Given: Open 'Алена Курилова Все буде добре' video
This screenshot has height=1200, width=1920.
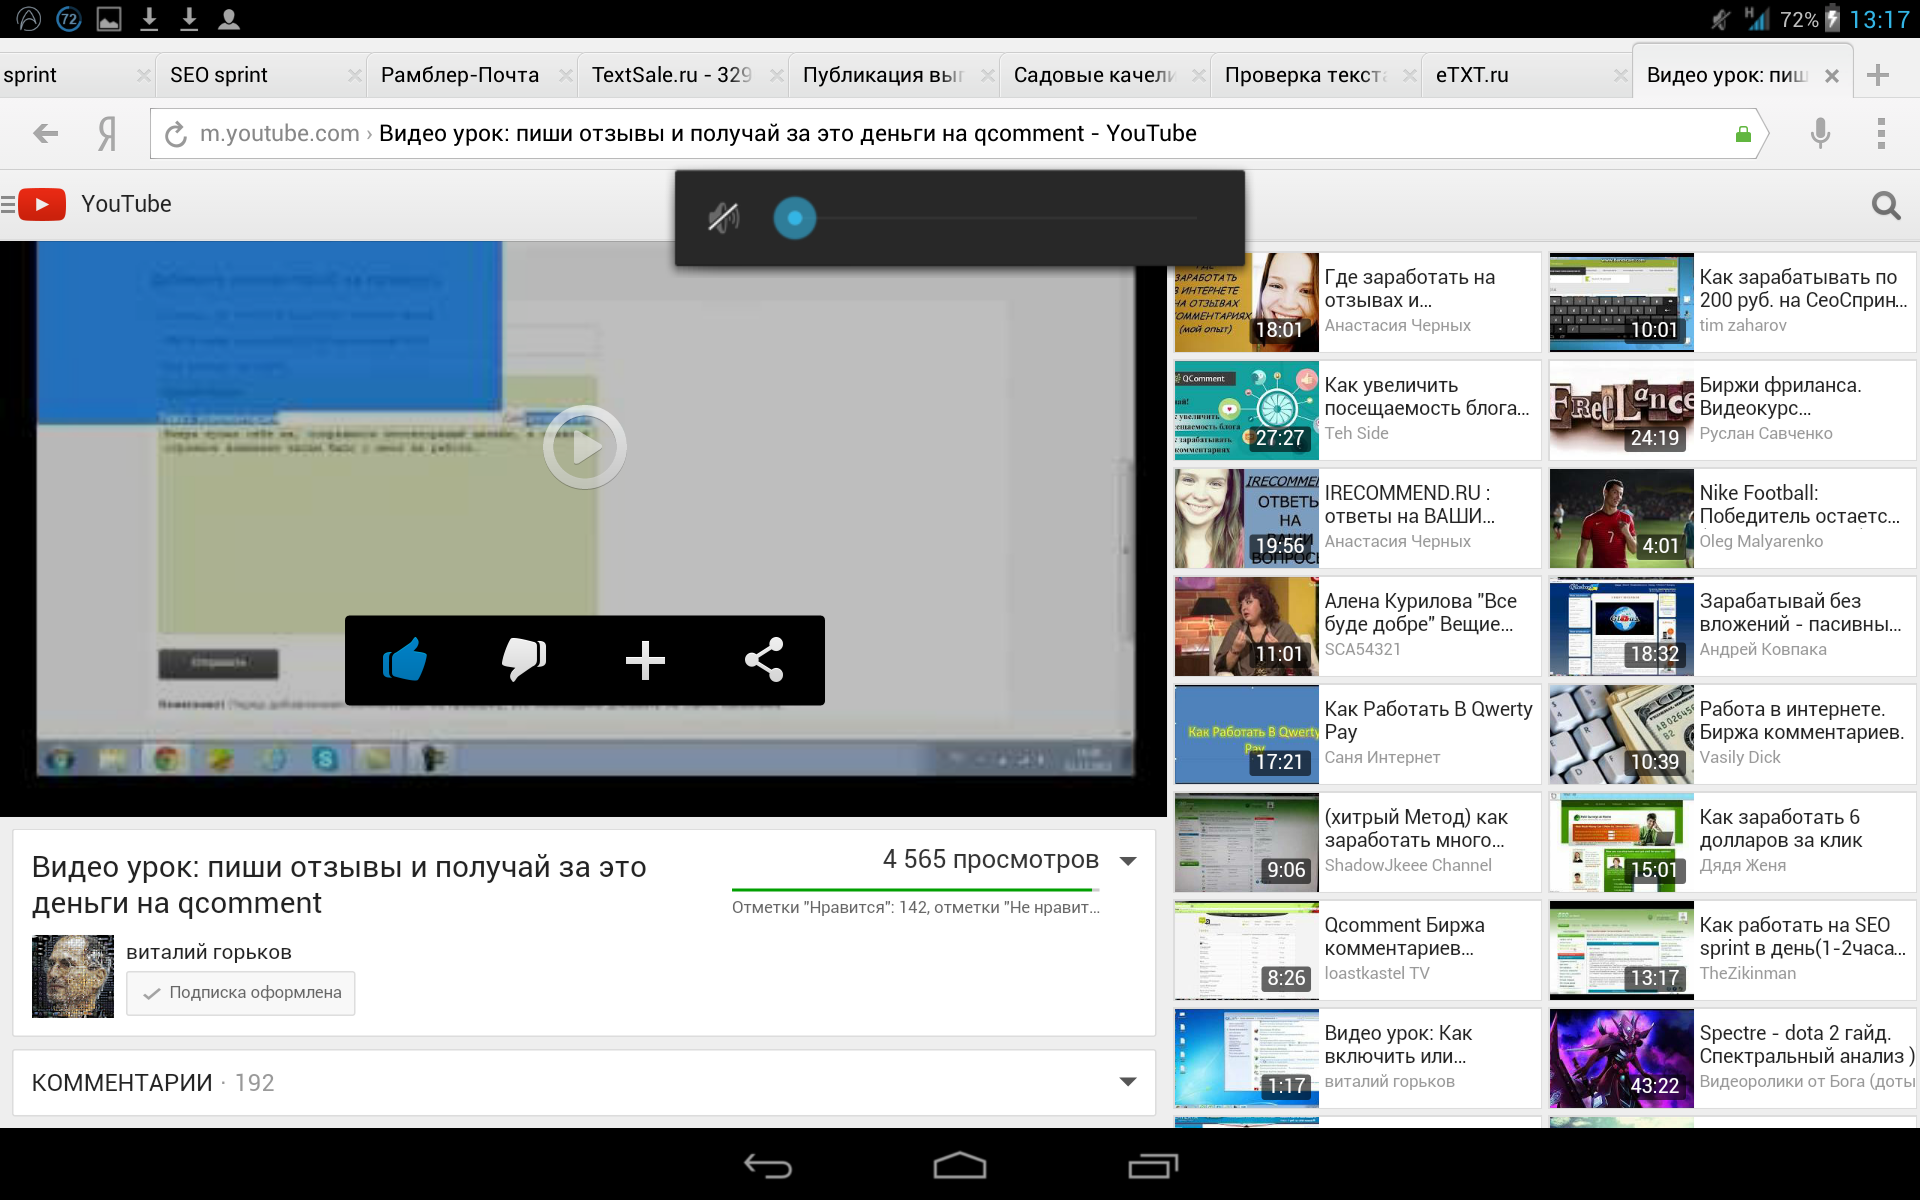Looking at the screenshot, I should (1357, 626).
